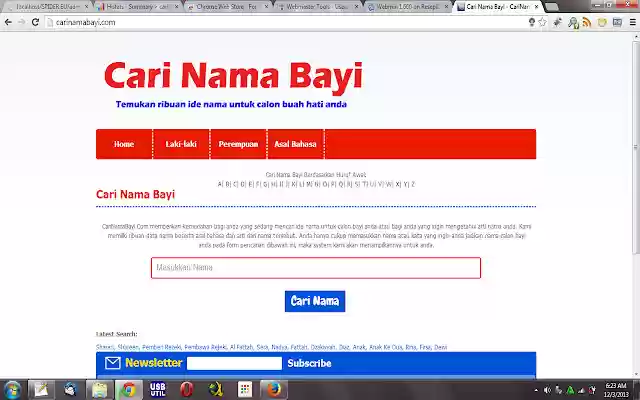Click the address bar URL
The image size is (640, 400).
coord(86,22)
